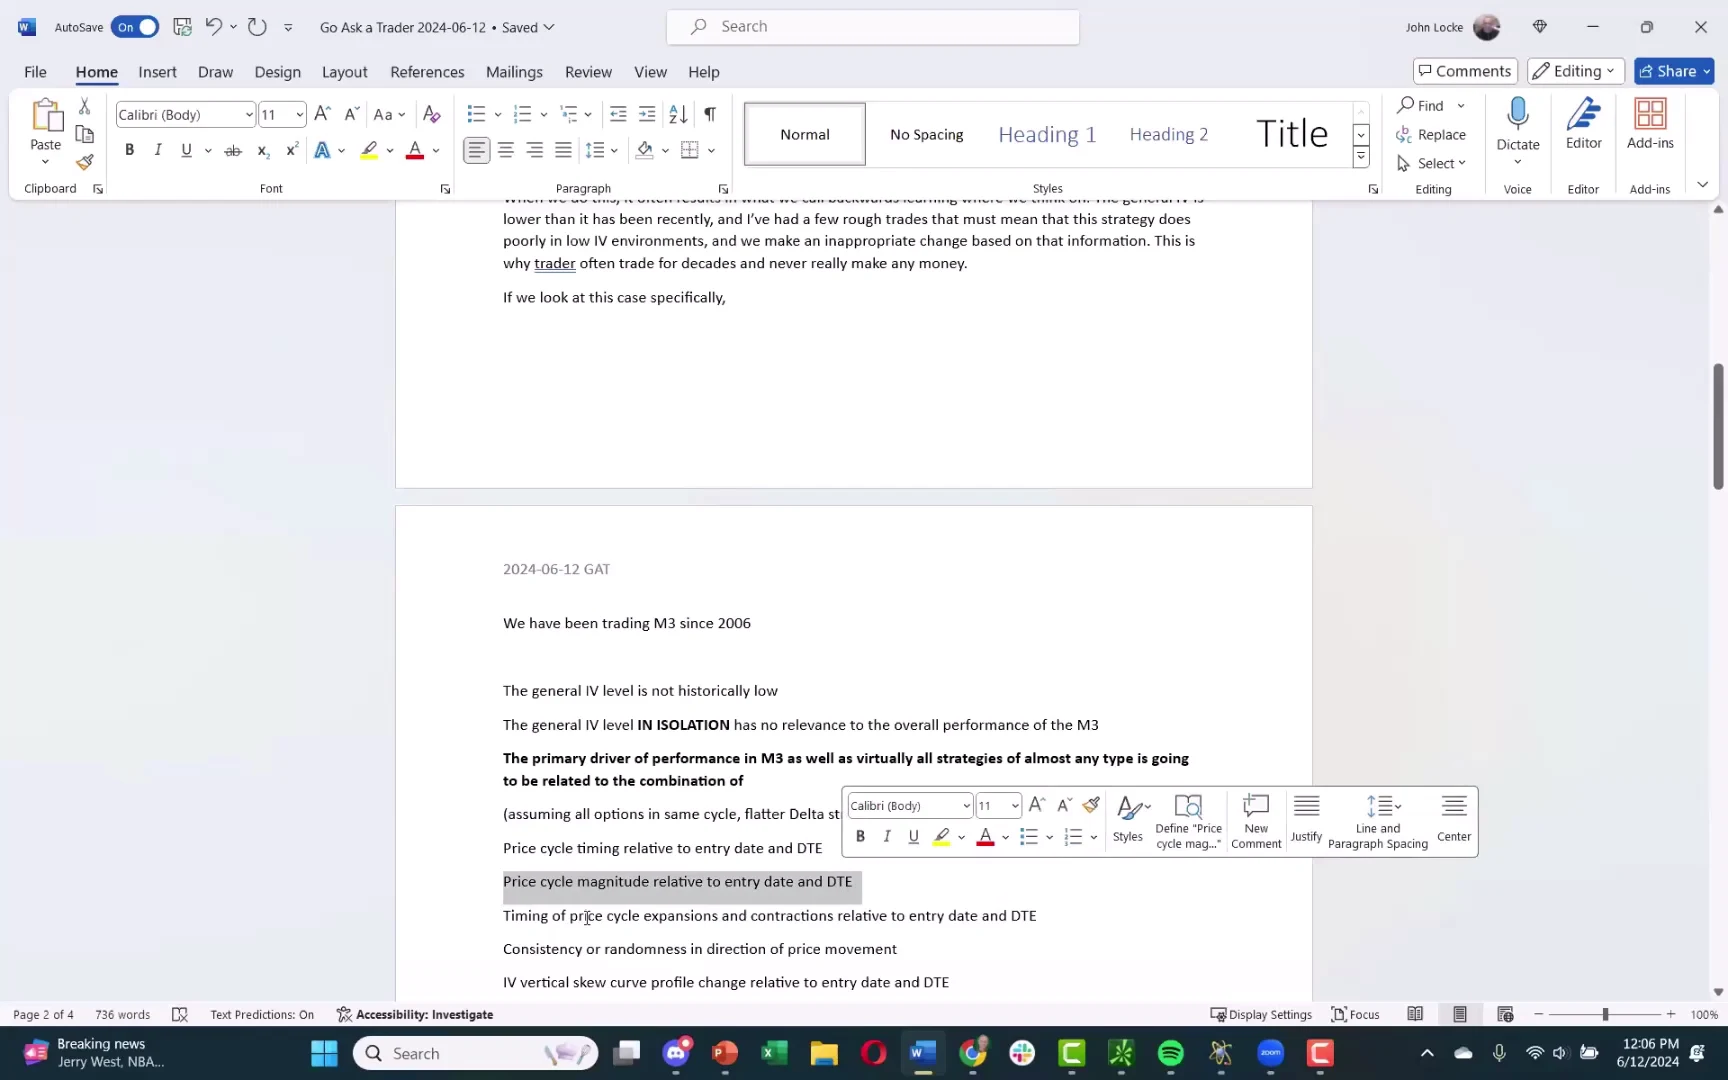Viewport: 1728px width, 1080px height.
Task: Select Center alignment in the ribbon
Action: coord(506,151)
